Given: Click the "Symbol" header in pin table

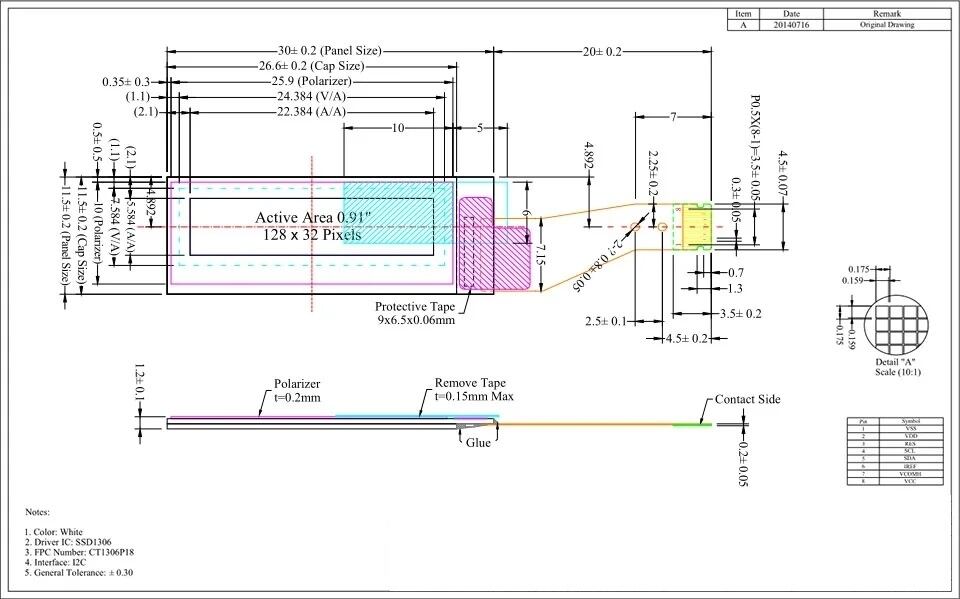Looking at the screenshot, I should point(911,421).
